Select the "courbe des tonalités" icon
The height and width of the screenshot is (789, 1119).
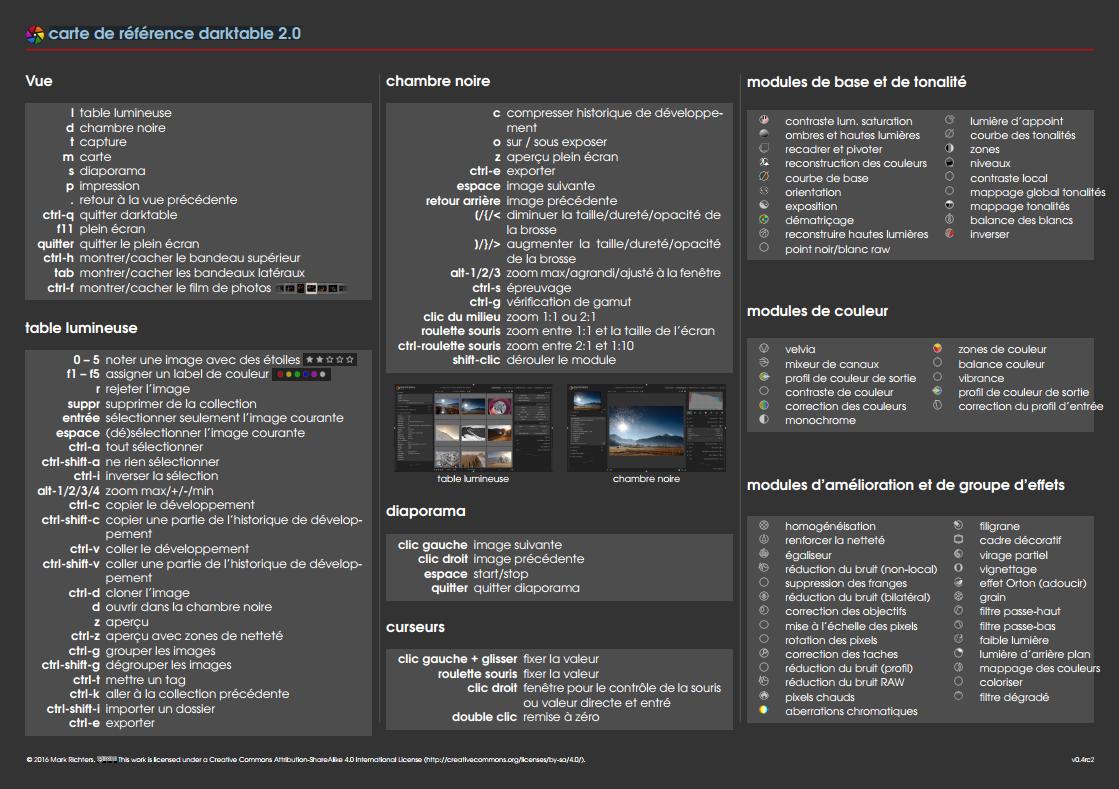pyautogui.click(x=949, y=134)
